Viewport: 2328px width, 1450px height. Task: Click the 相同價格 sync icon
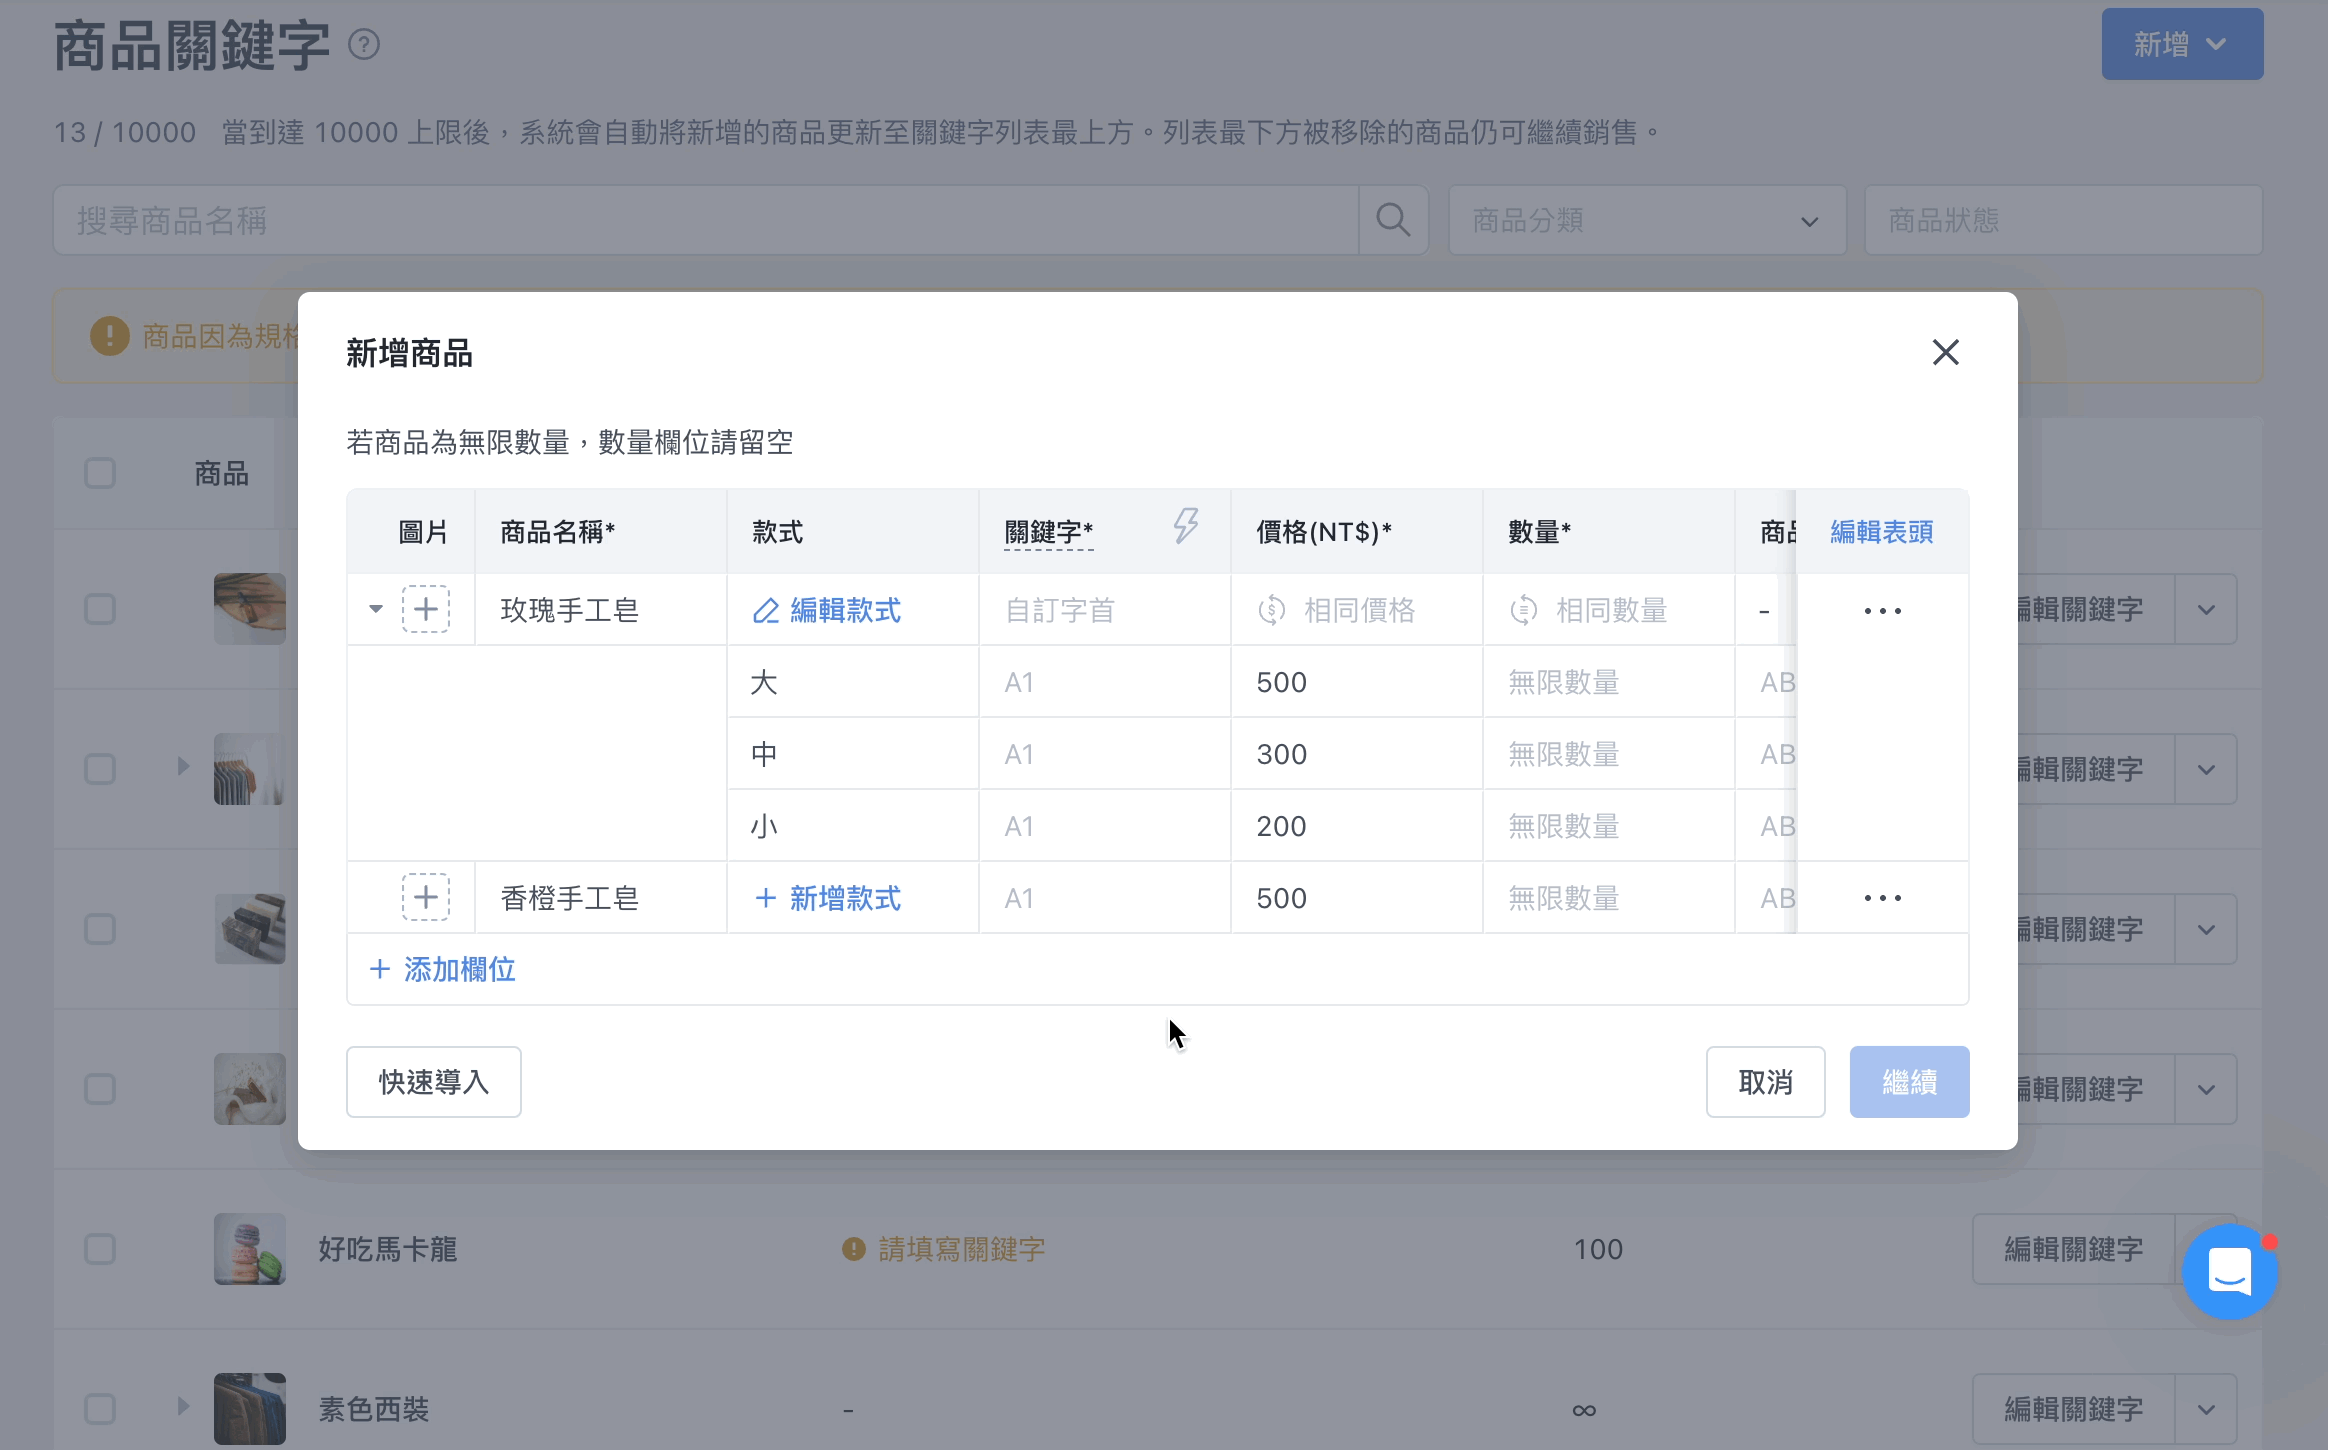[x=1272, y=610]
